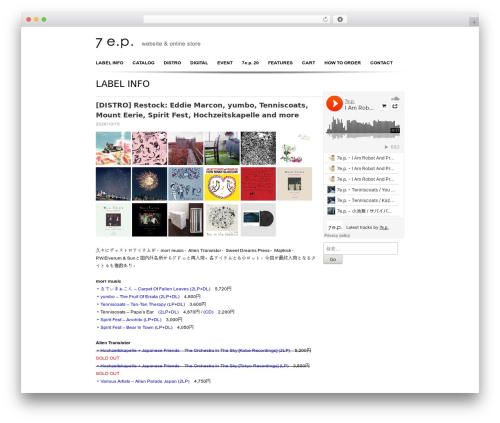Click the 7 e.p. site logo
Screen dimensions: 500x423
tap(115, 42)
